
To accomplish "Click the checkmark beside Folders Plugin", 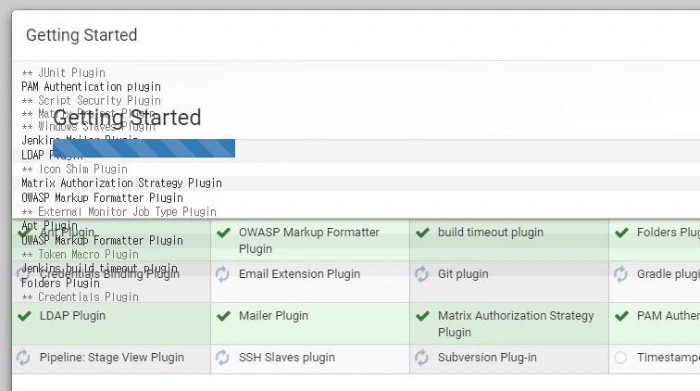I will tap(621, 233).
